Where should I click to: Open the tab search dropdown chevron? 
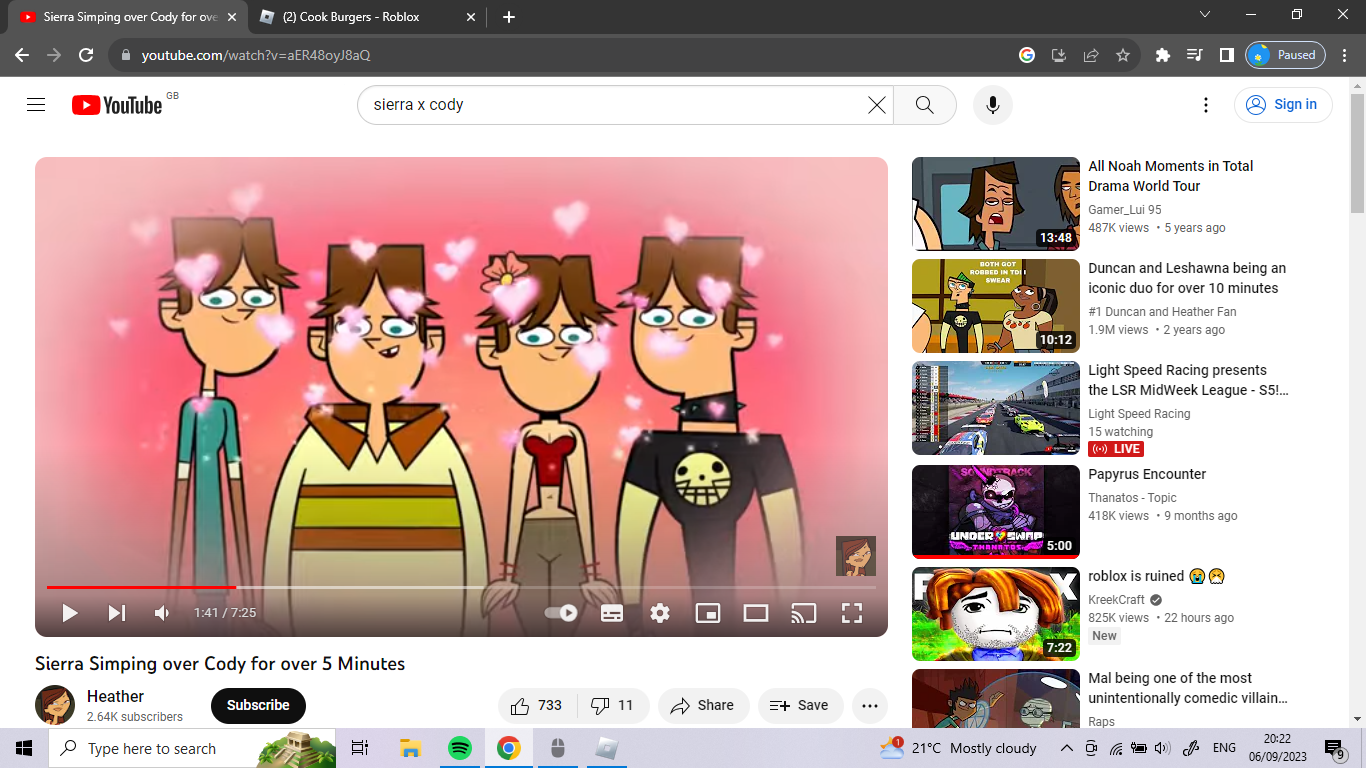click(x=1205, y=14)
